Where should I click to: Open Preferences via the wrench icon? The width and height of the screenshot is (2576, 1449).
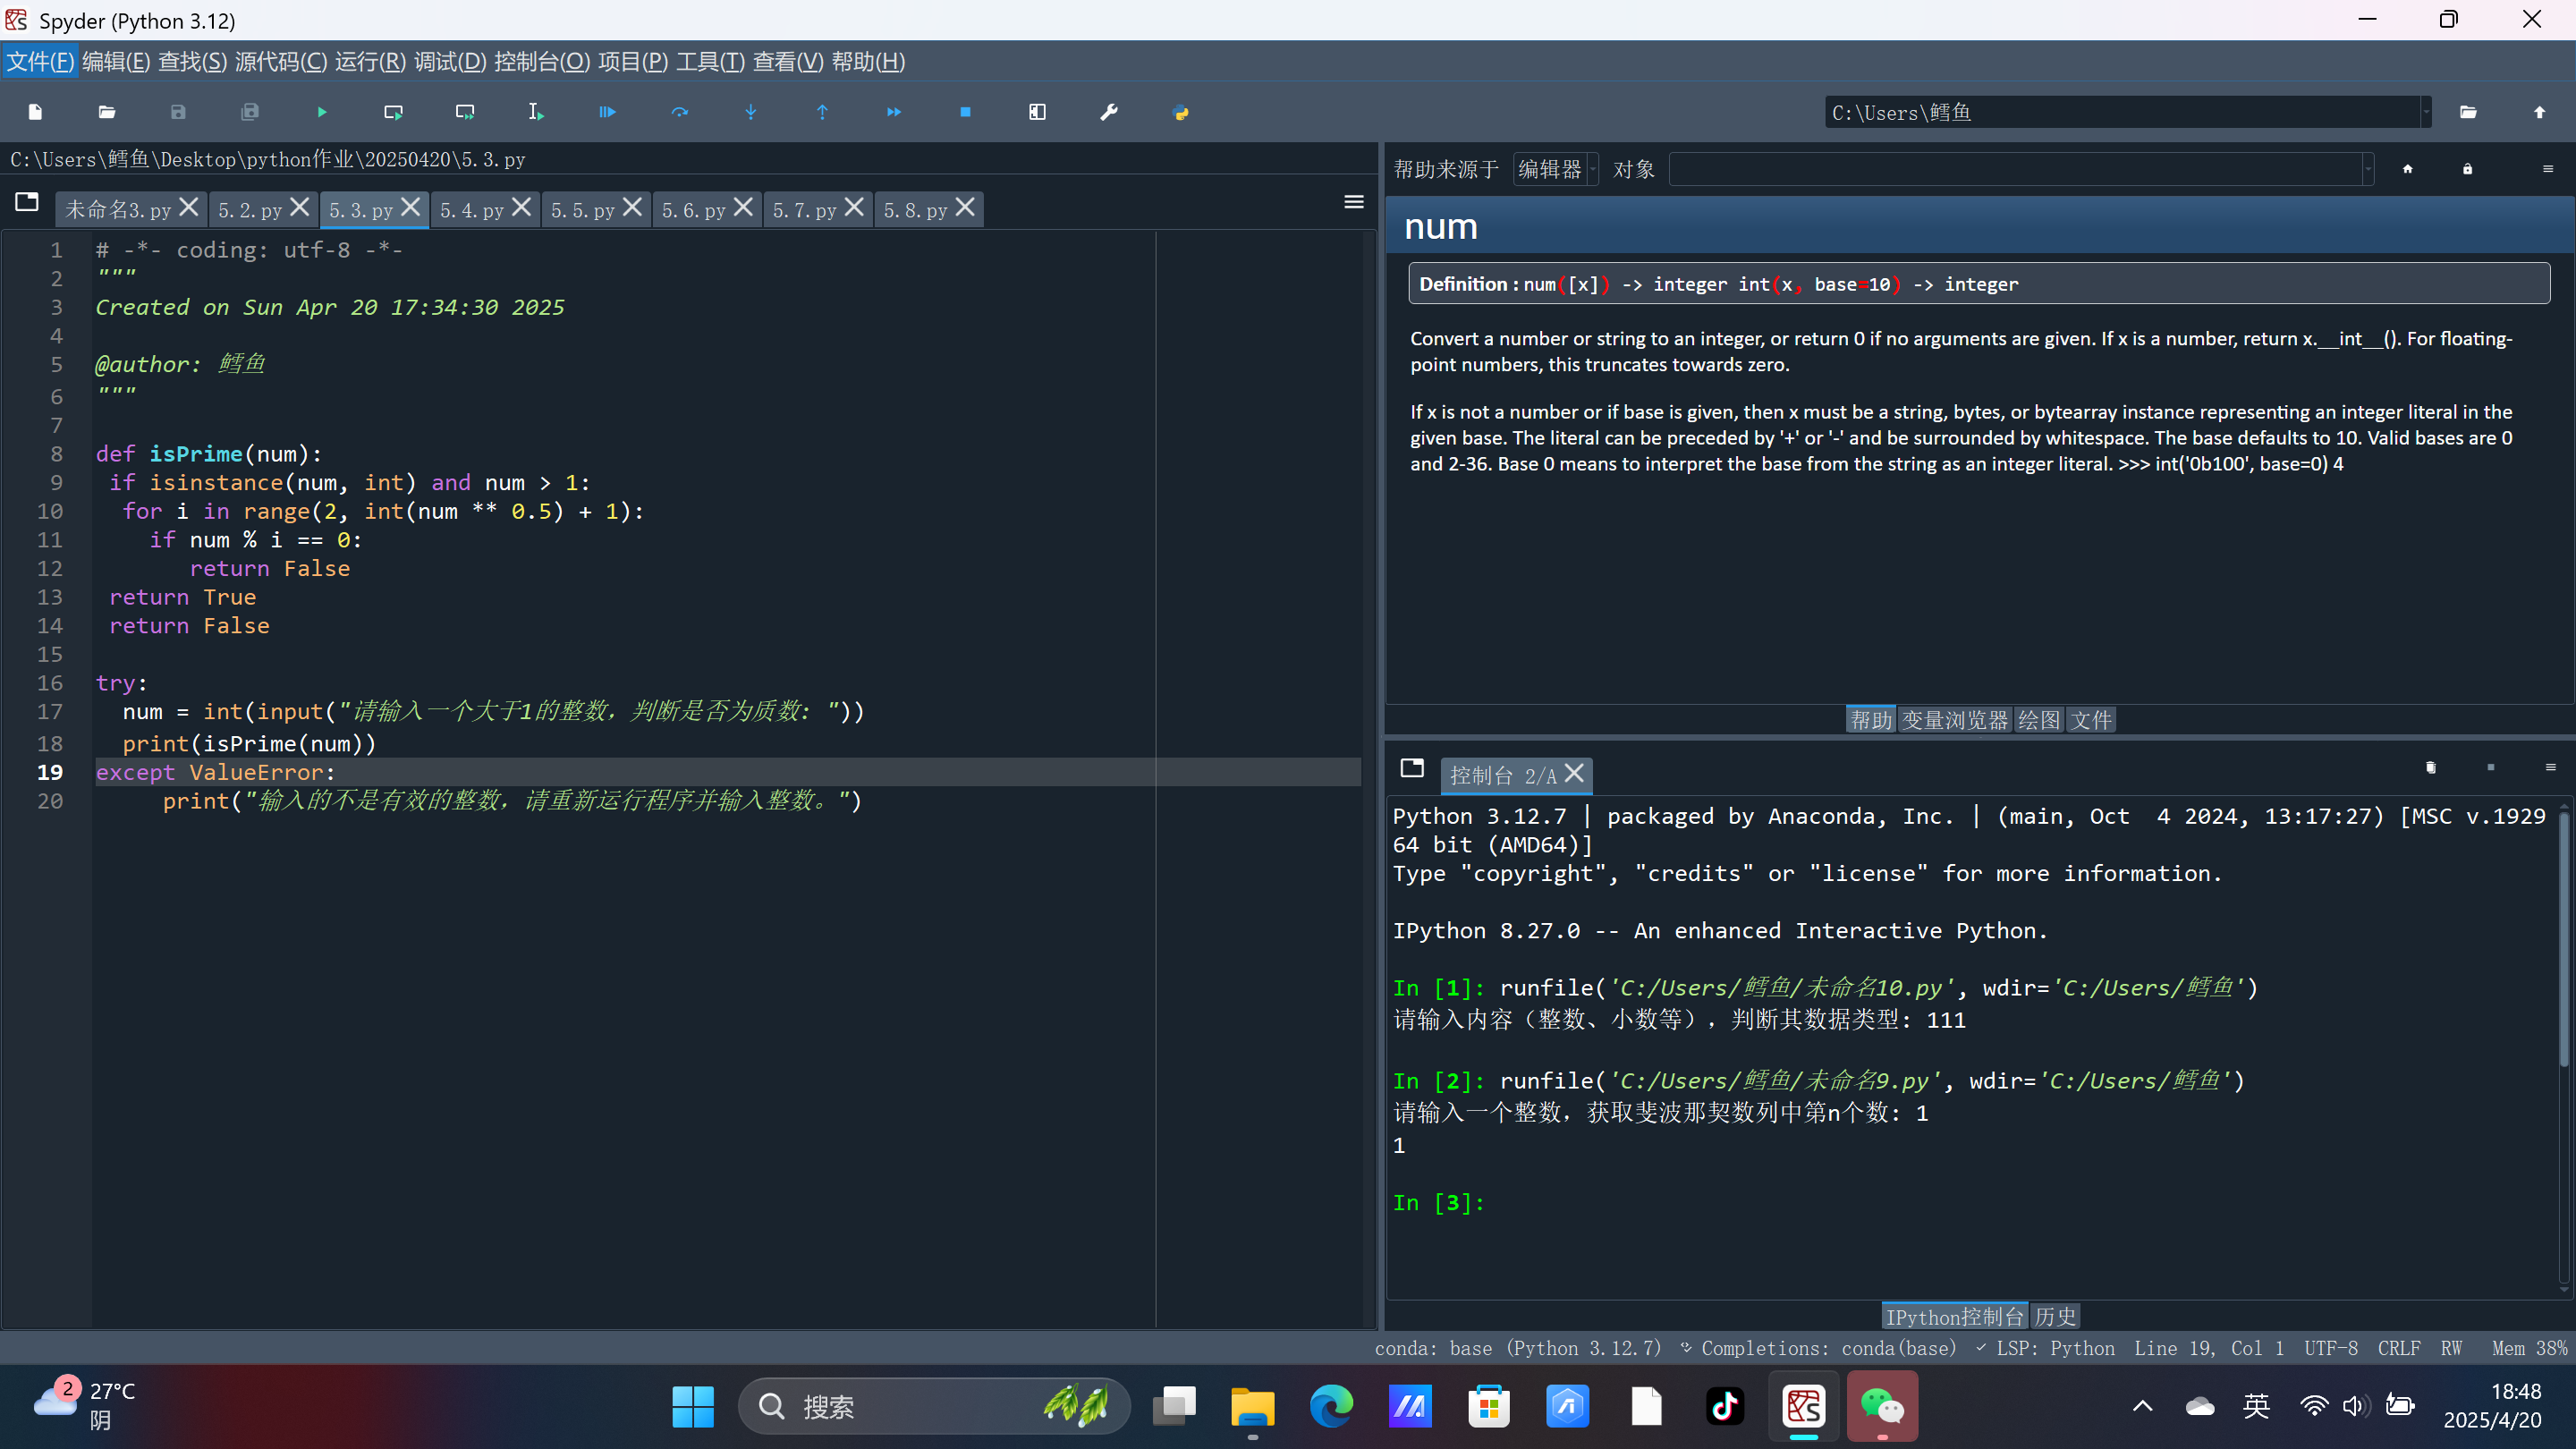[x=1108, y=112]
